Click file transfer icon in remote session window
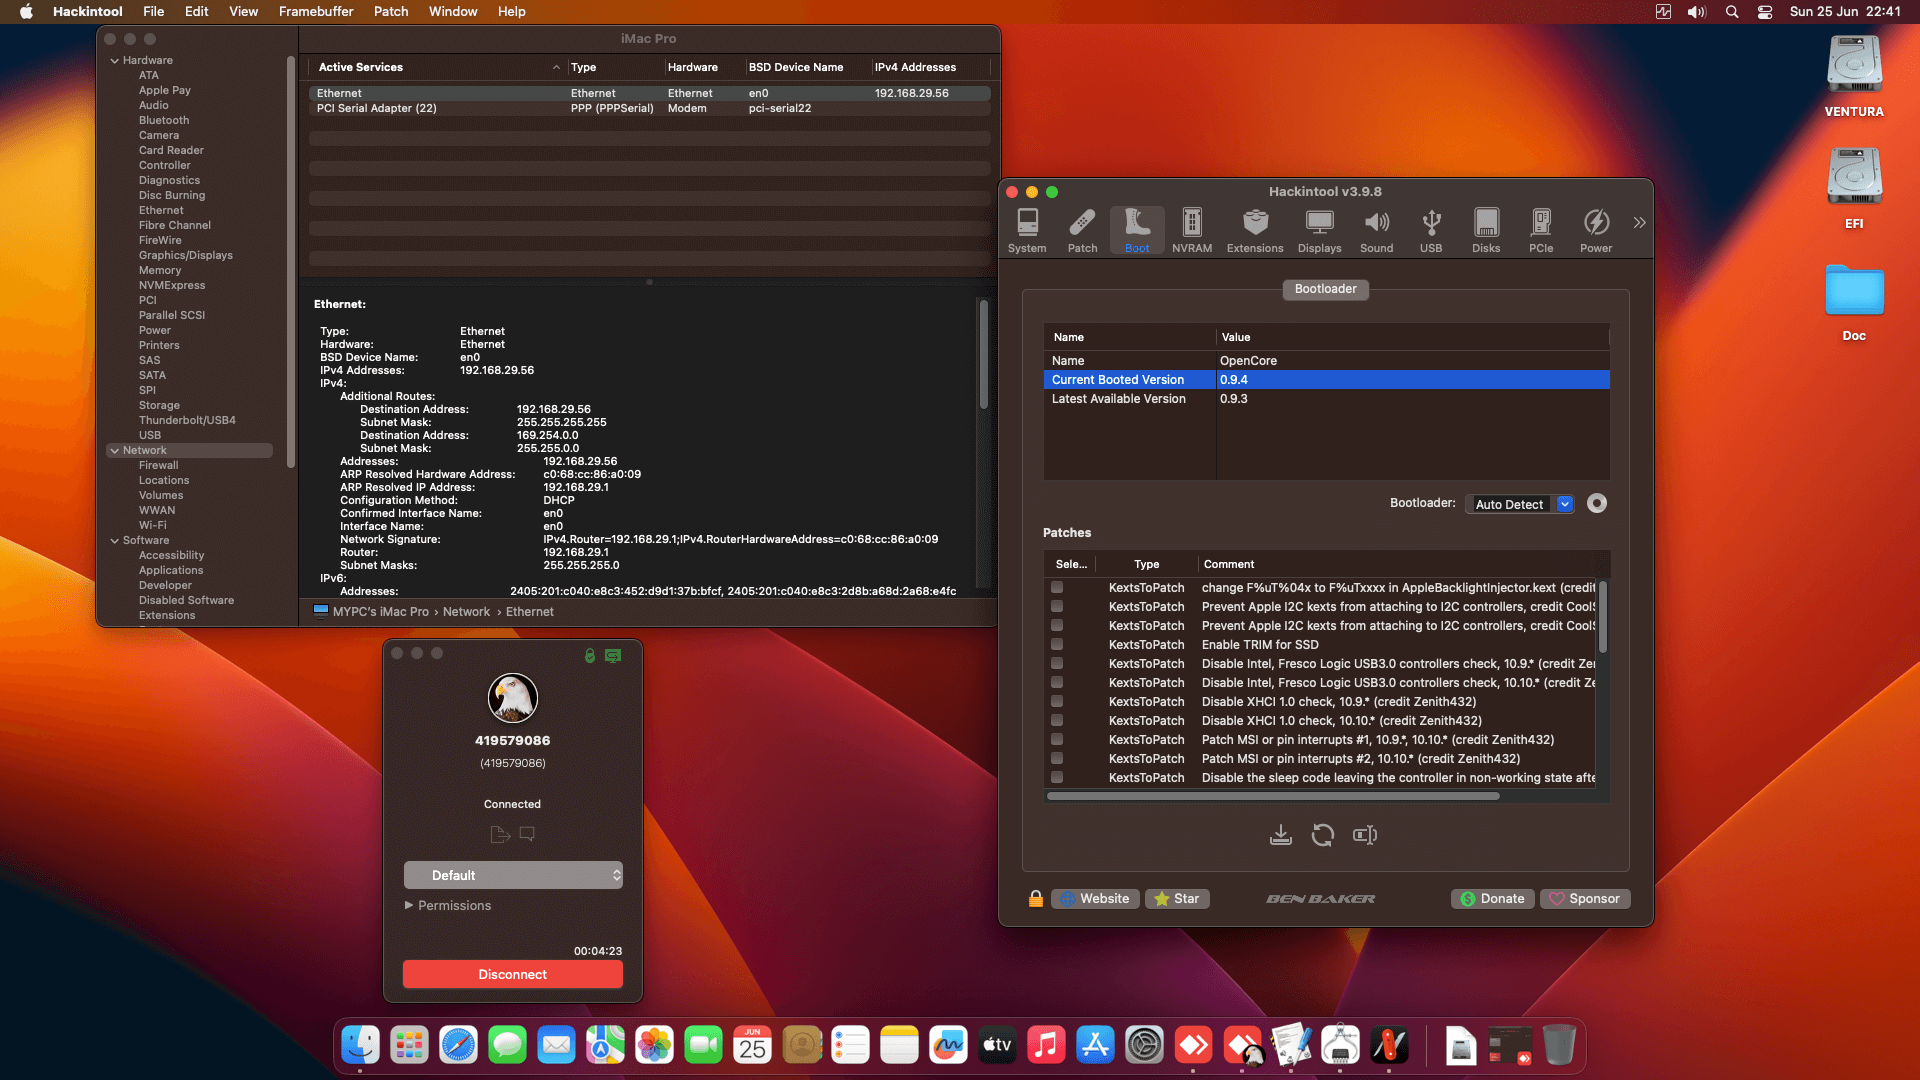This screenshot has height=1080, width=1920. point(501,834)
